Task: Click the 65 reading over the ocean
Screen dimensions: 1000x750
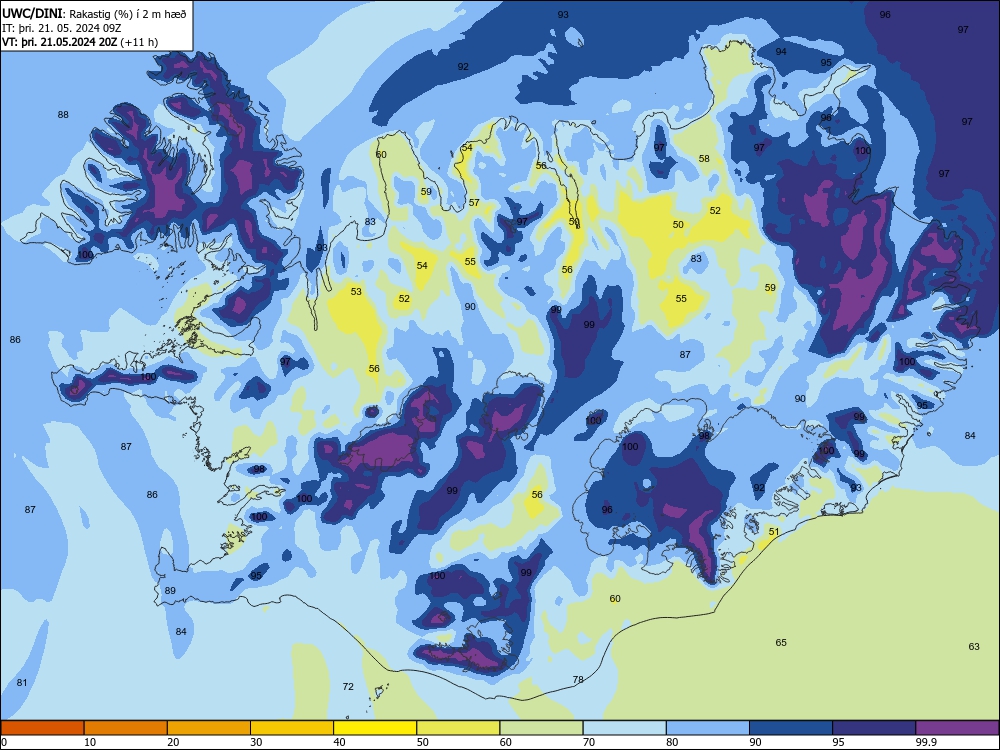Action: (781, 642)
